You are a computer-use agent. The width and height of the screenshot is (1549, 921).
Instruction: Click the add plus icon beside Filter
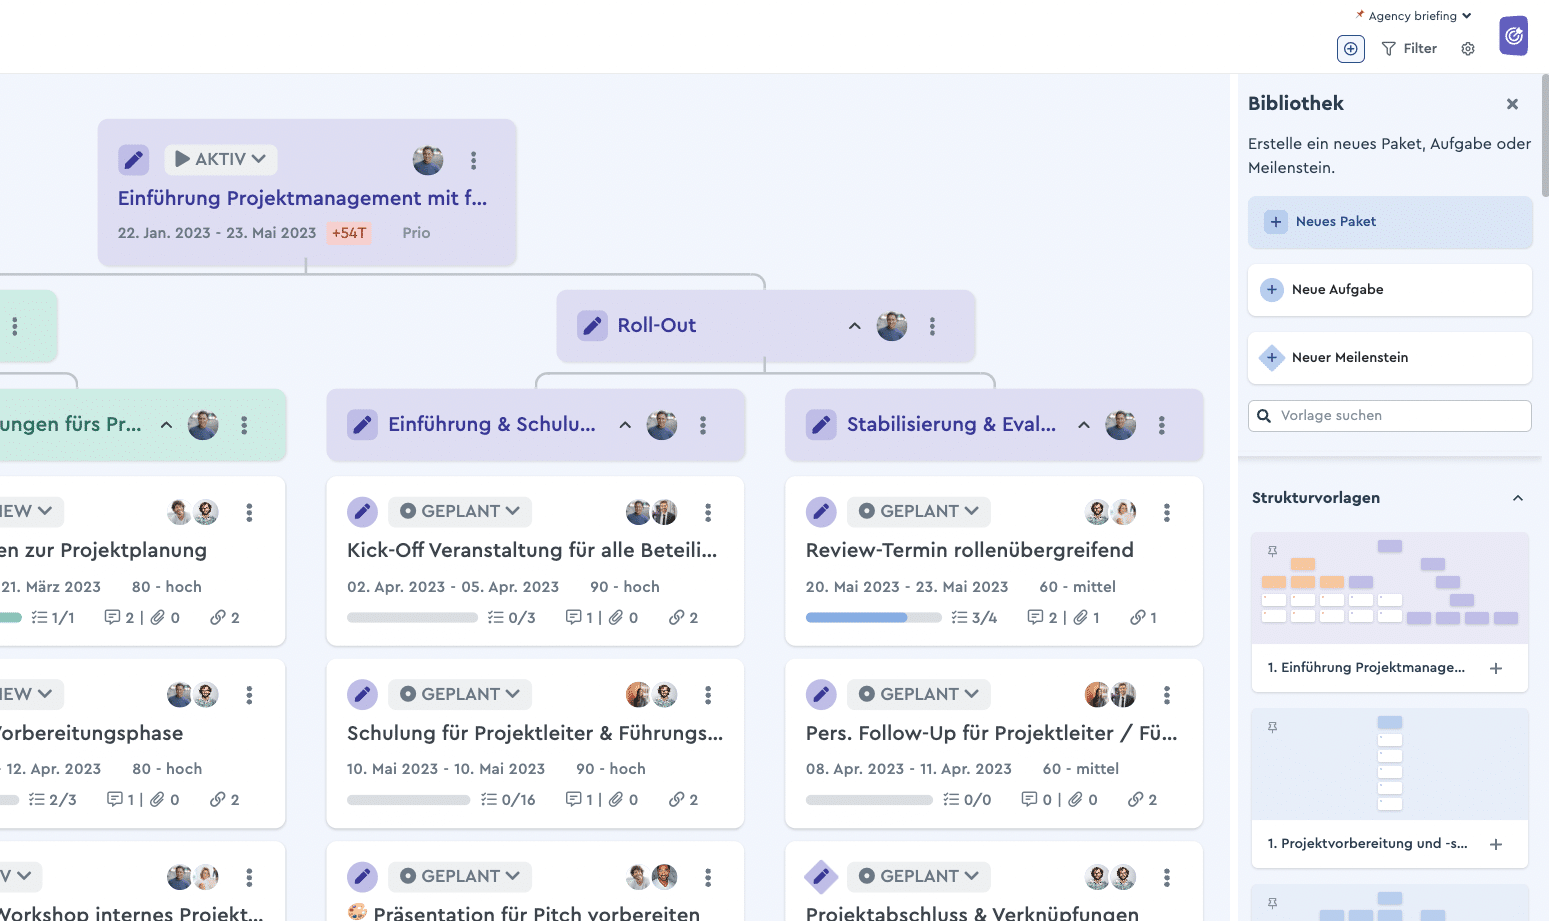[x=1350, y=48]
